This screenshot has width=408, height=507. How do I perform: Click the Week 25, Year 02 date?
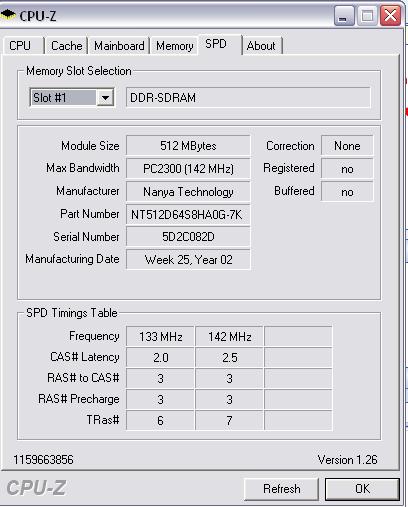188,259
